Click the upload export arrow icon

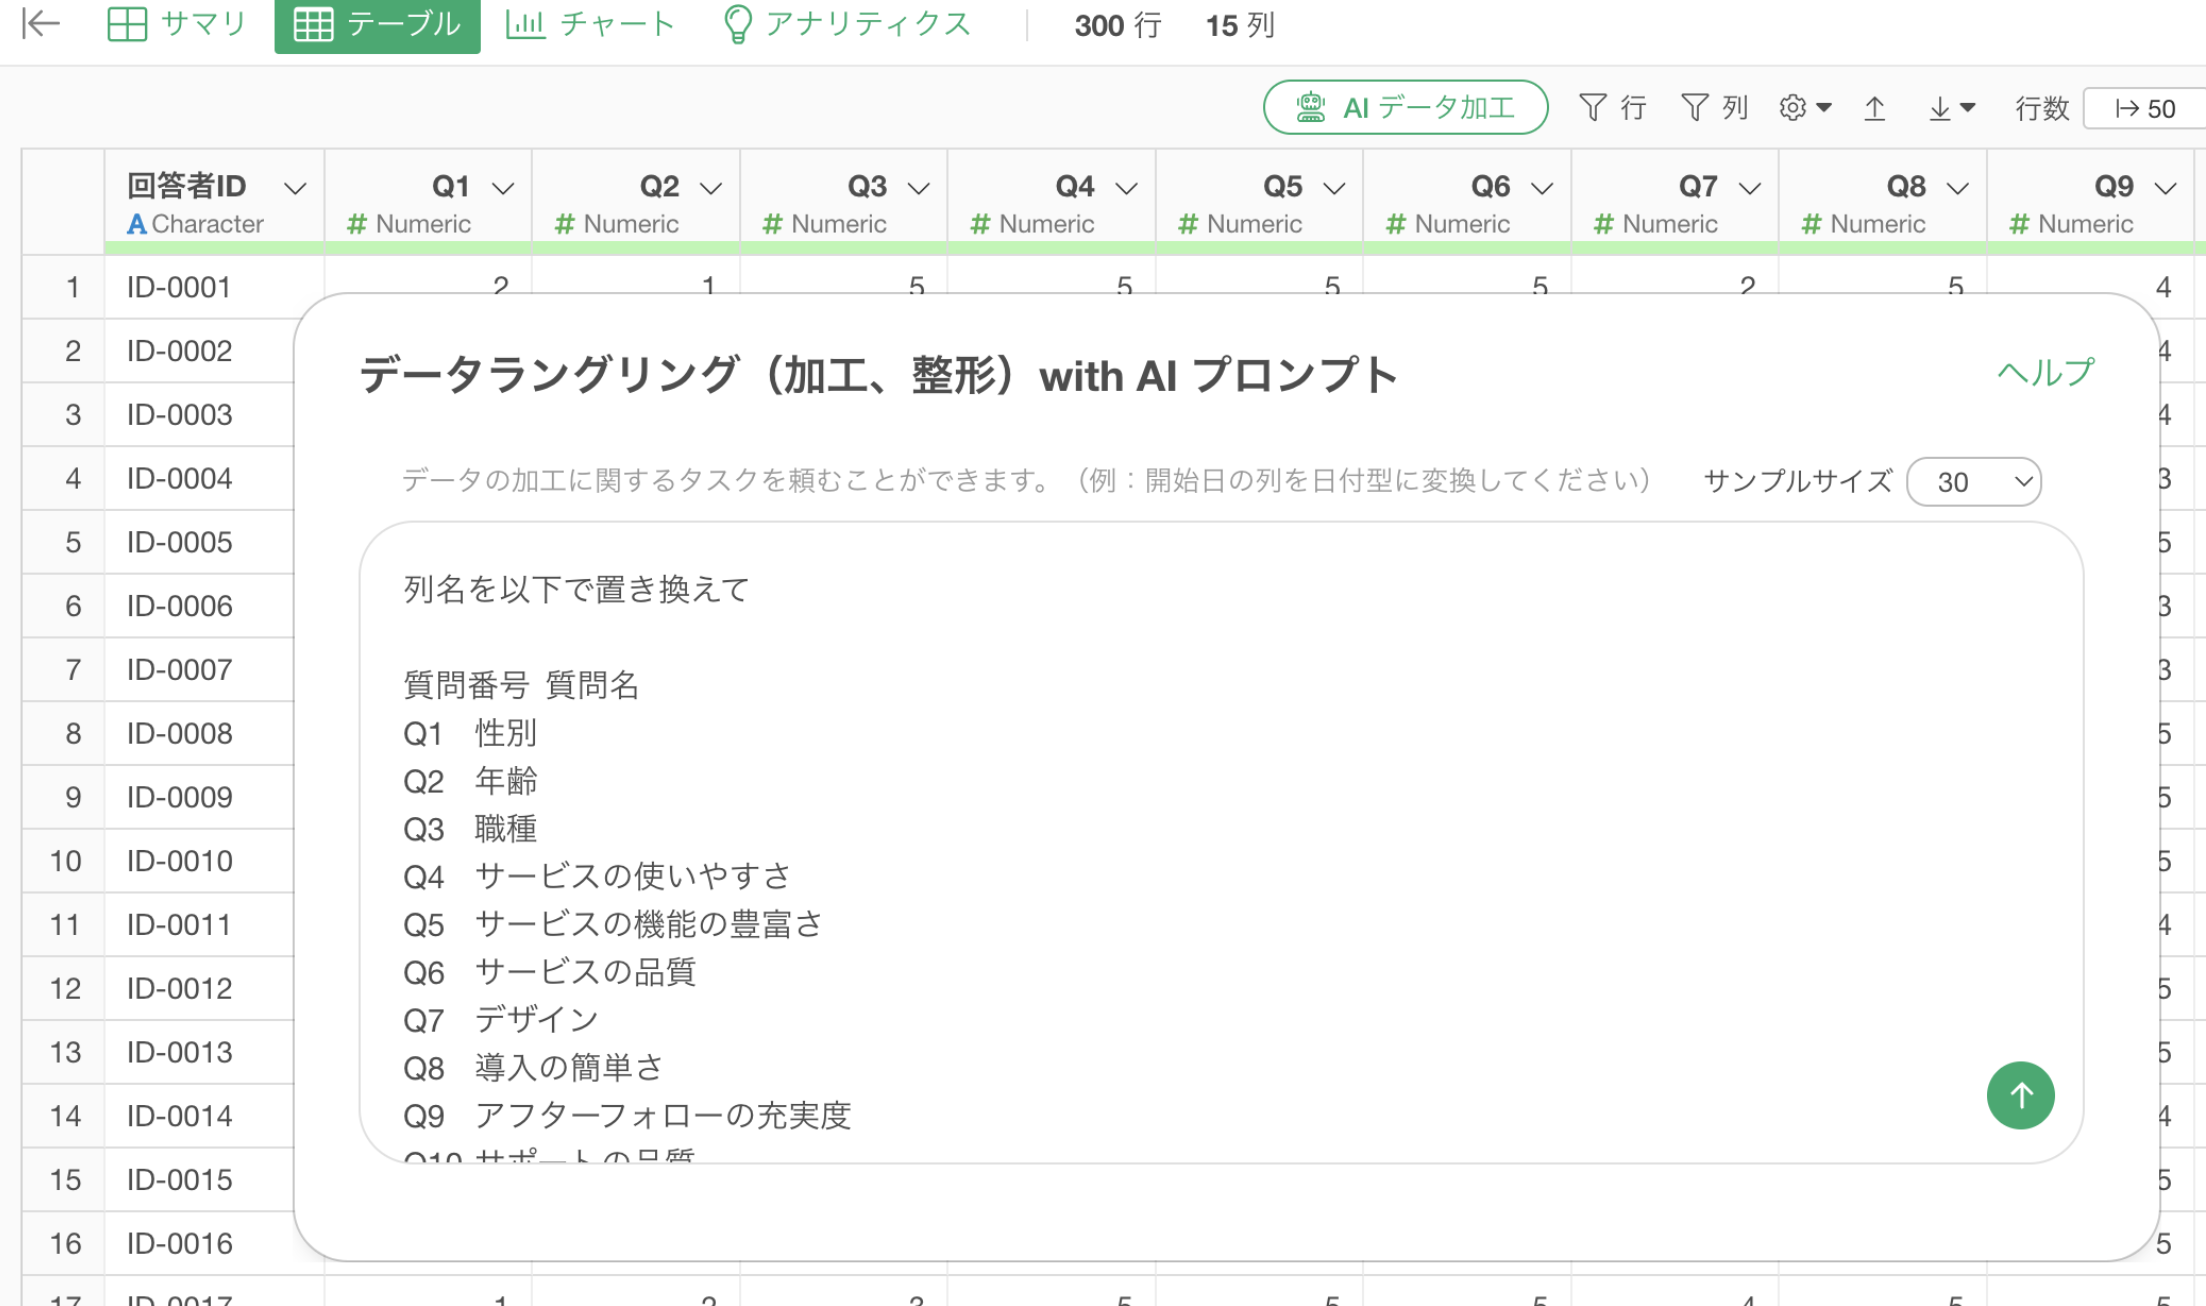(1875, 108)
